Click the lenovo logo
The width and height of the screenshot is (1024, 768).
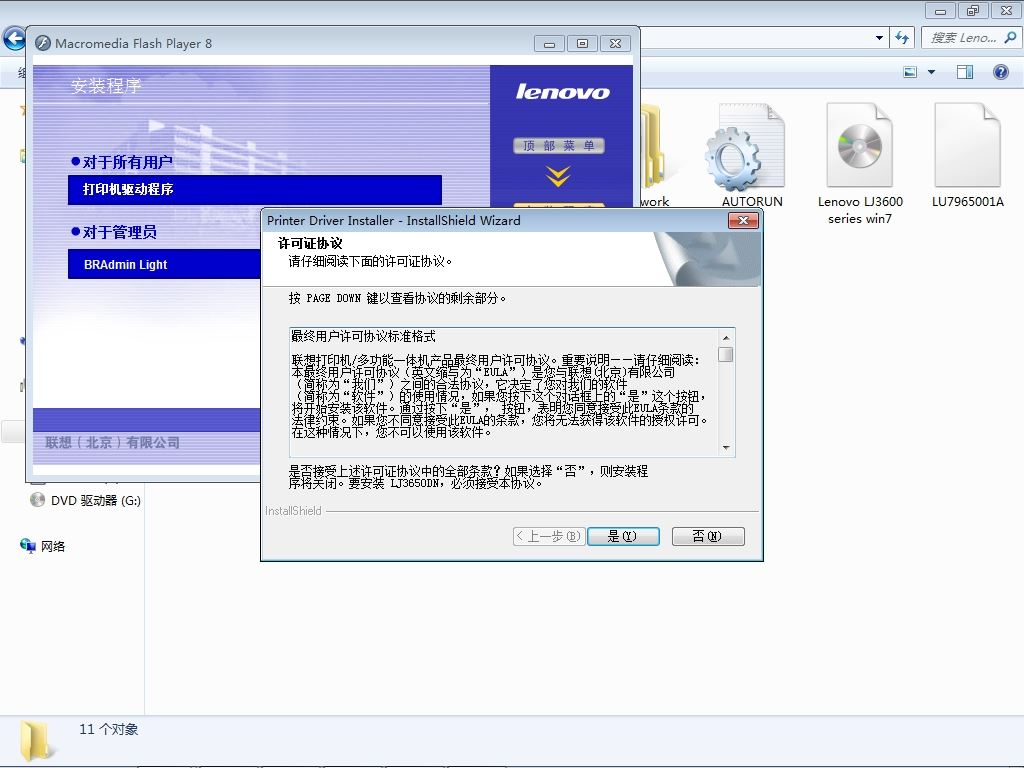coord(562,91)
